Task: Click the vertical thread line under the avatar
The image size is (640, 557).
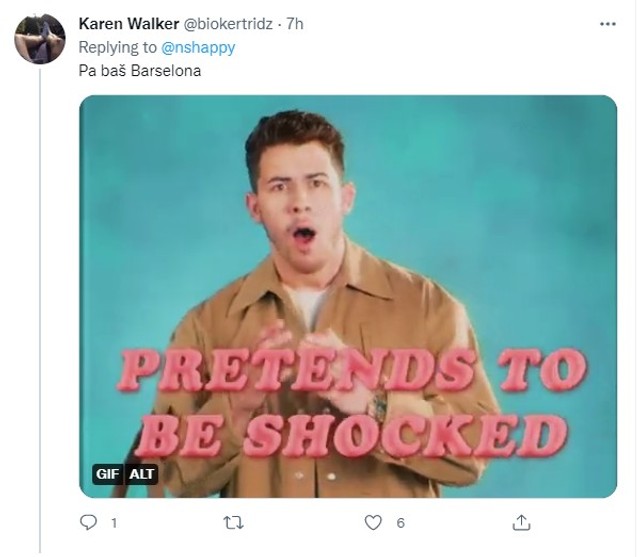Action: pyautogui.click(x=40, y=300)
